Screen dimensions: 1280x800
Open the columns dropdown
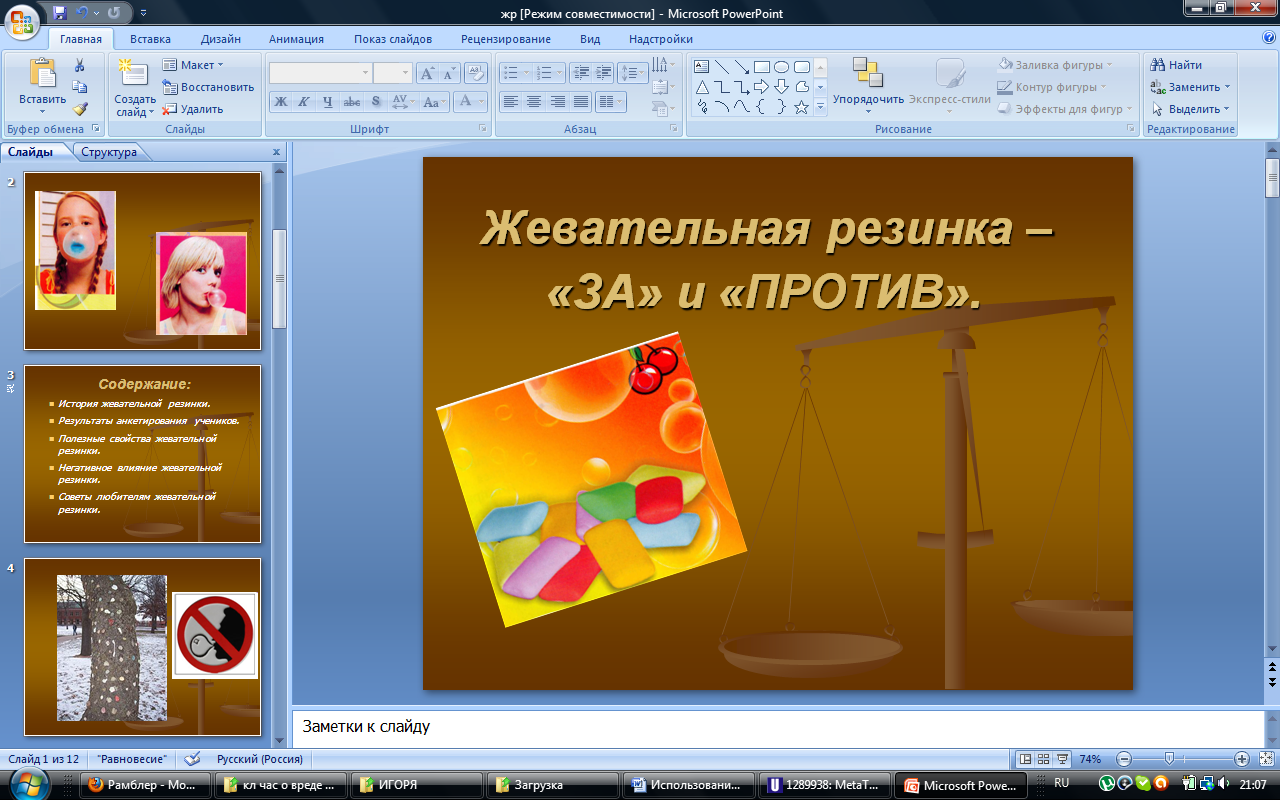point(610,102)
